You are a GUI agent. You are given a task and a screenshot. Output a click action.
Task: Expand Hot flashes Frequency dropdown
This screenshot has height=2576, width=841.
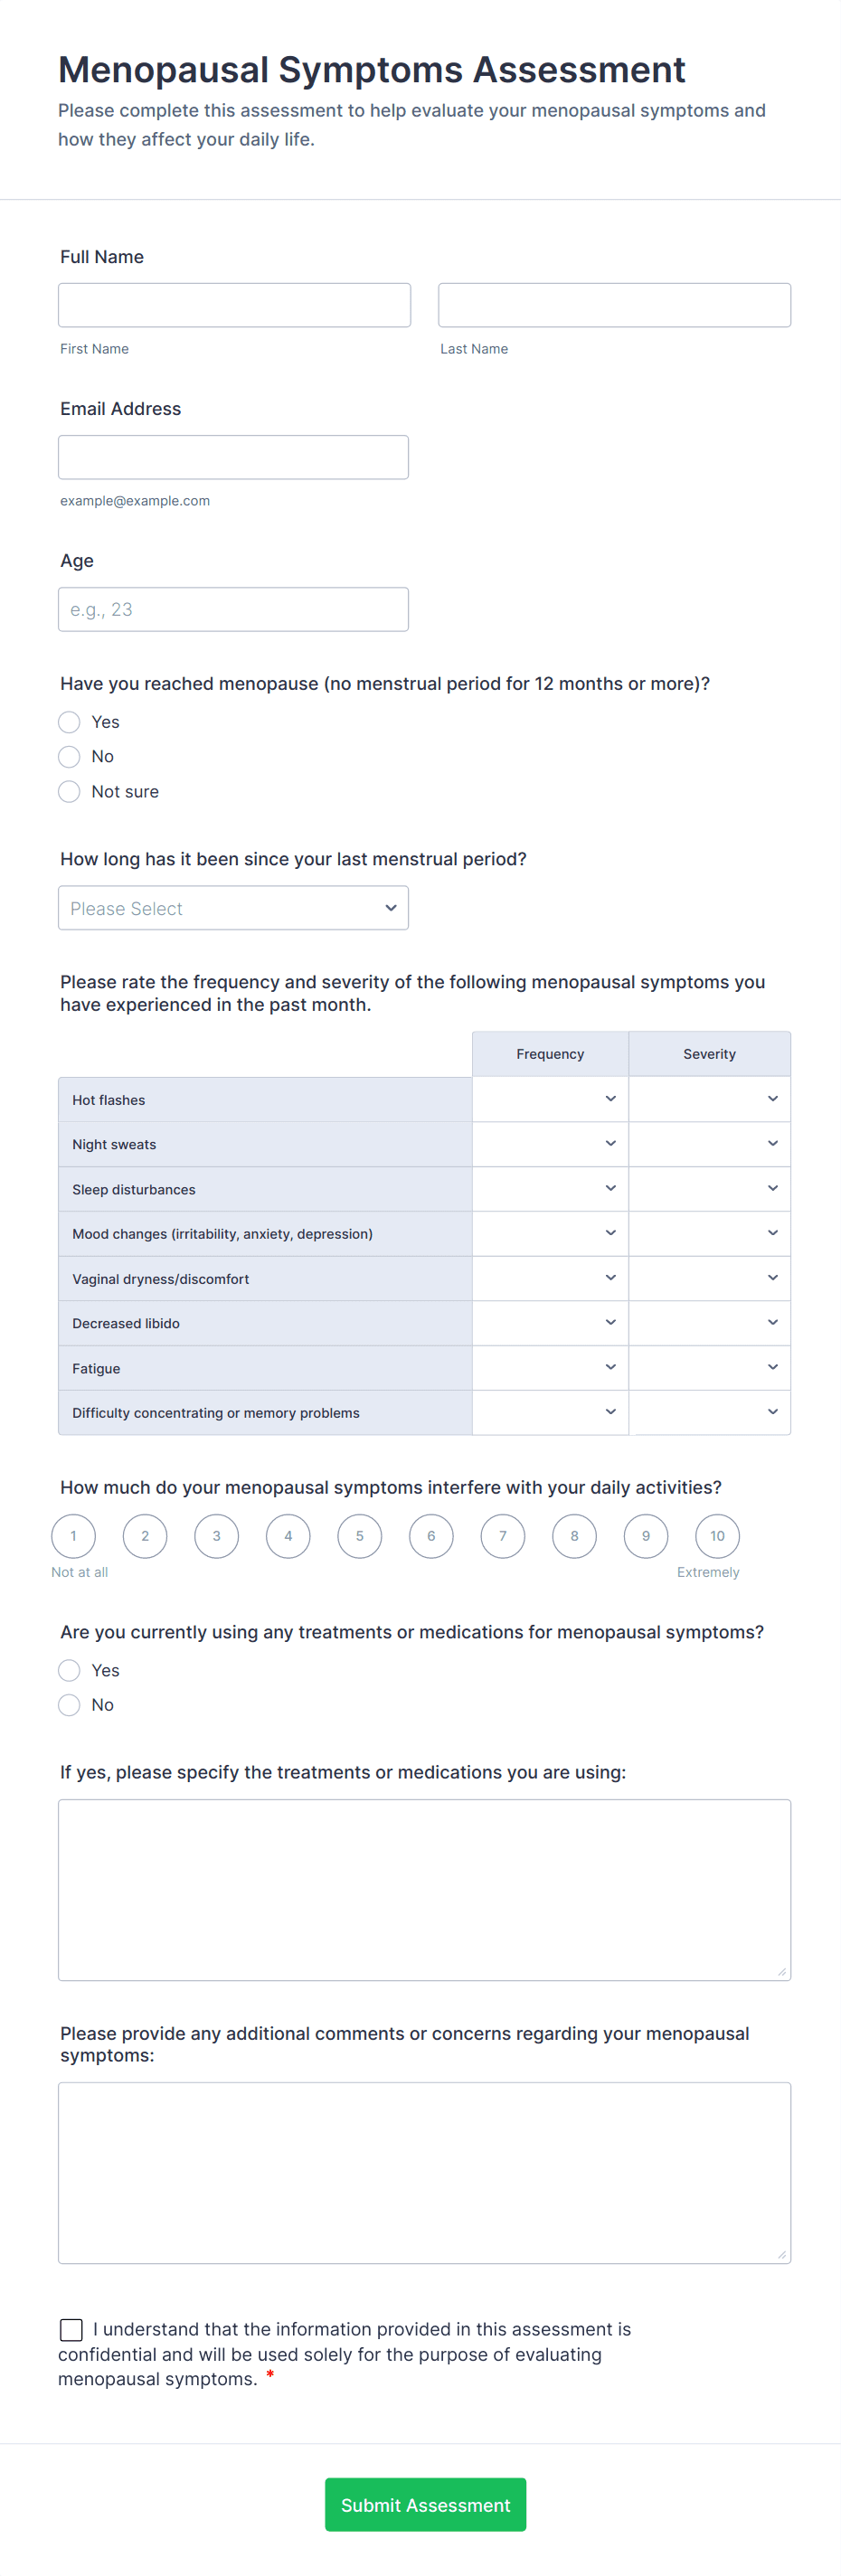550,1099
